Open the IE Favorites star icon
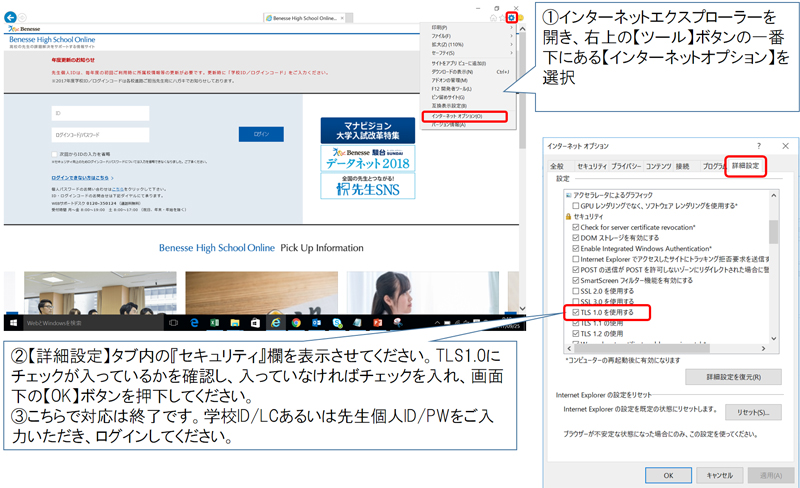This screenshot has height=488, width=800. (502, 18)
